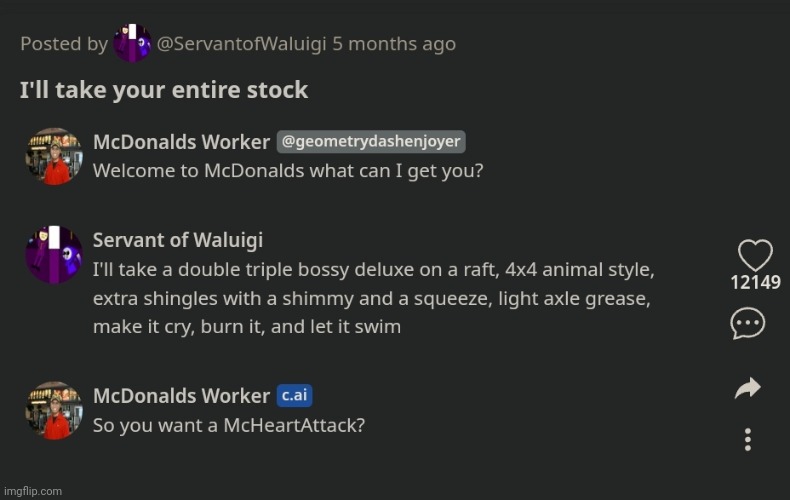This screenshot has width=790, height=500.
Task: Click the Servant of Waluigi name
Action: point(178,240)
